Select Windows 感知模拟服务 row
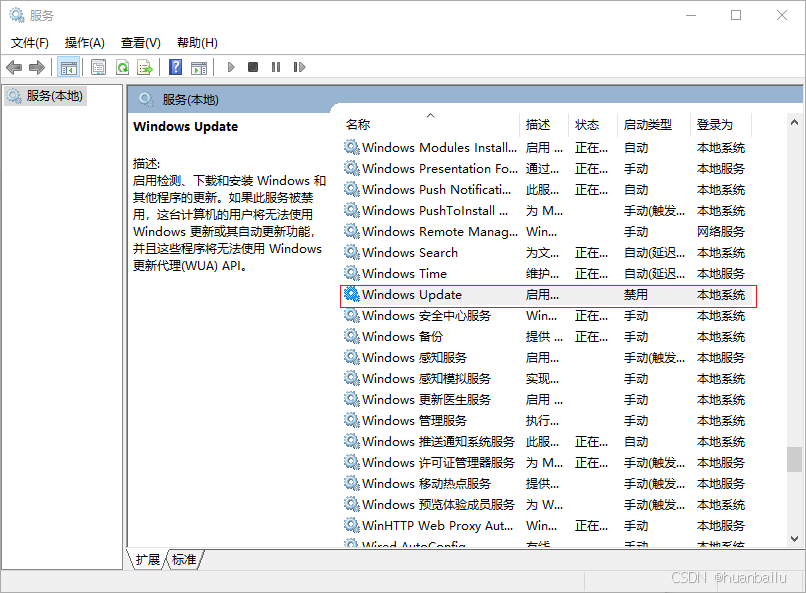 coord(548,379)
